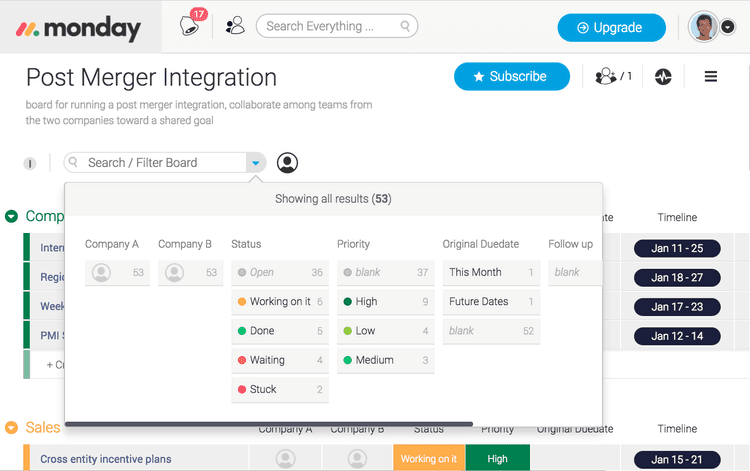
Task: Focus the Search / Filter Board field
Action: (155, 163)
